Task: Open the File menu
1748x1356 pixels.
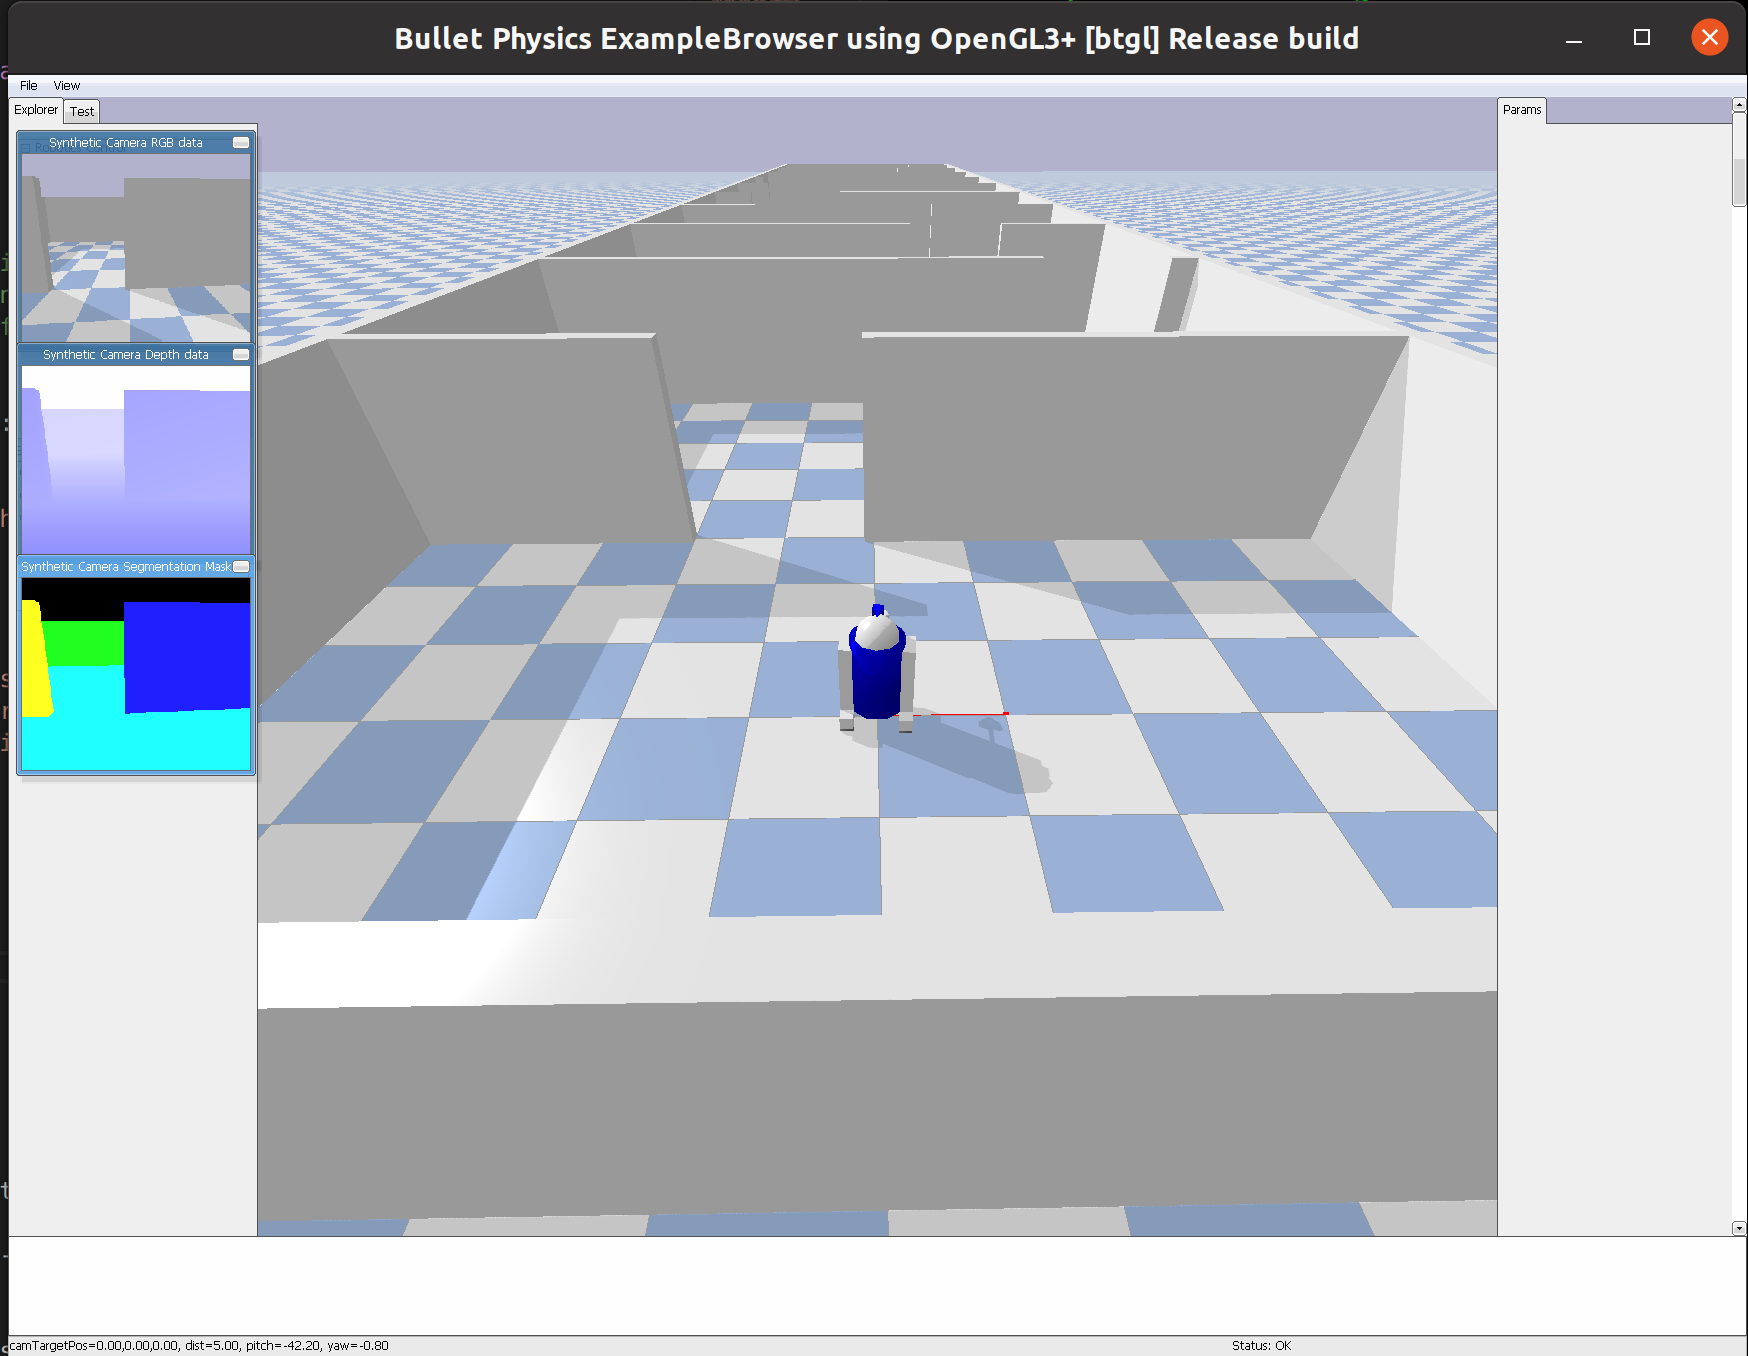Action: pyautogui.click(x=29, y=86)
